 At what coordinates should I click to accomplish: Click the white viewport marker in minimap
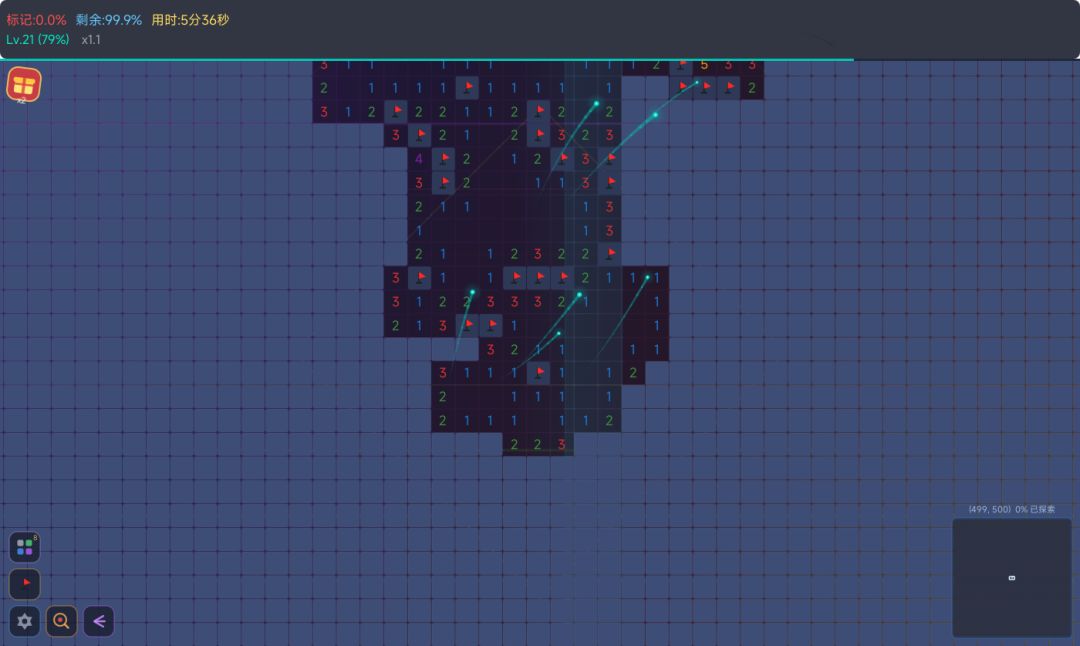(1012, 578)
